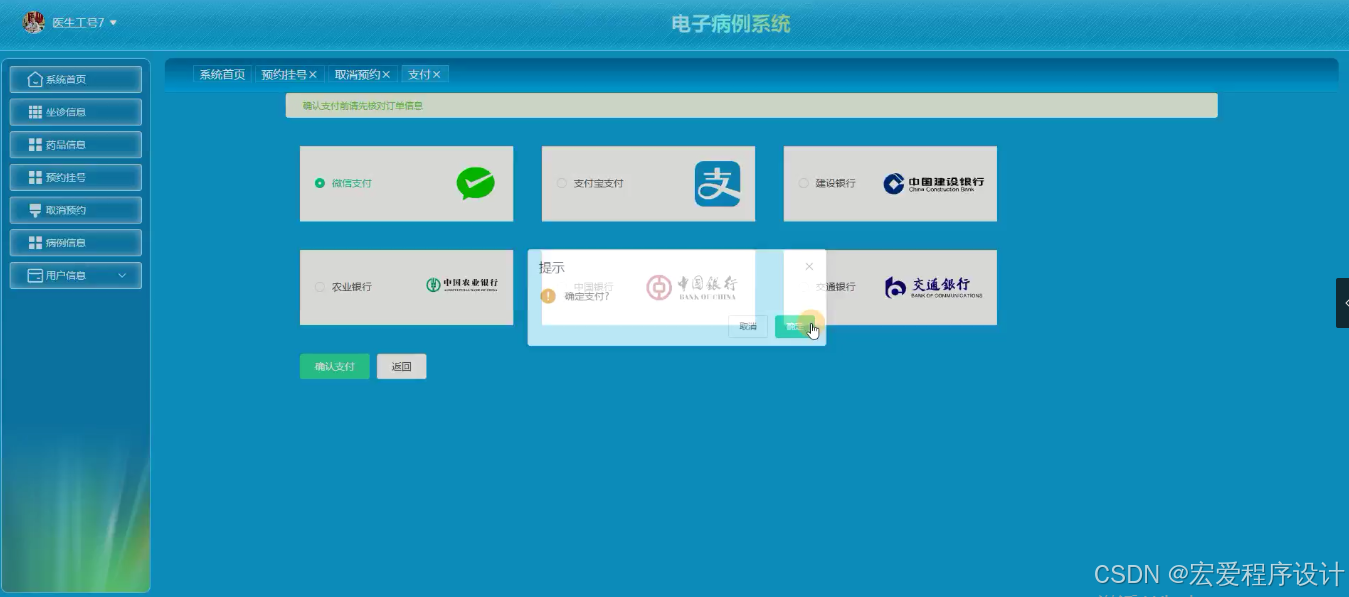Open 预约挂号 in the sidebar
Screen dimensions: 1349x597
[76, 178]
